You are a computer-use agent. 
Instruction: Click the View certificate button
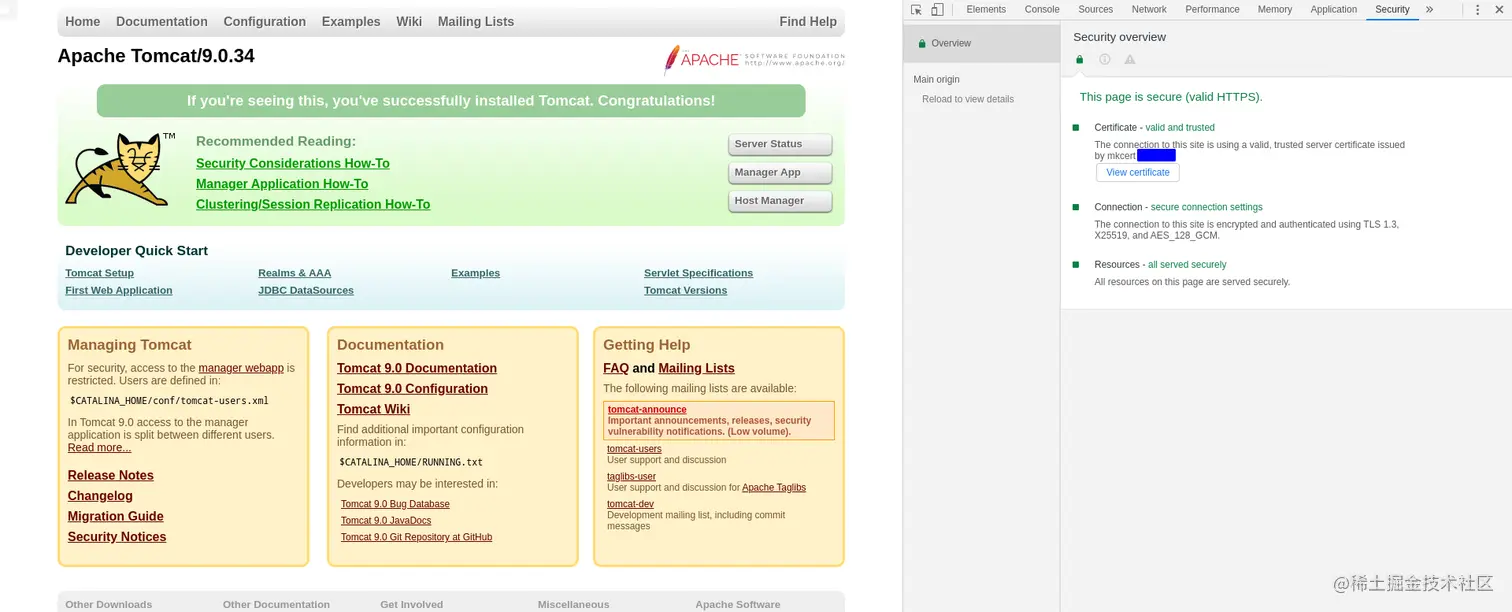1138,173
